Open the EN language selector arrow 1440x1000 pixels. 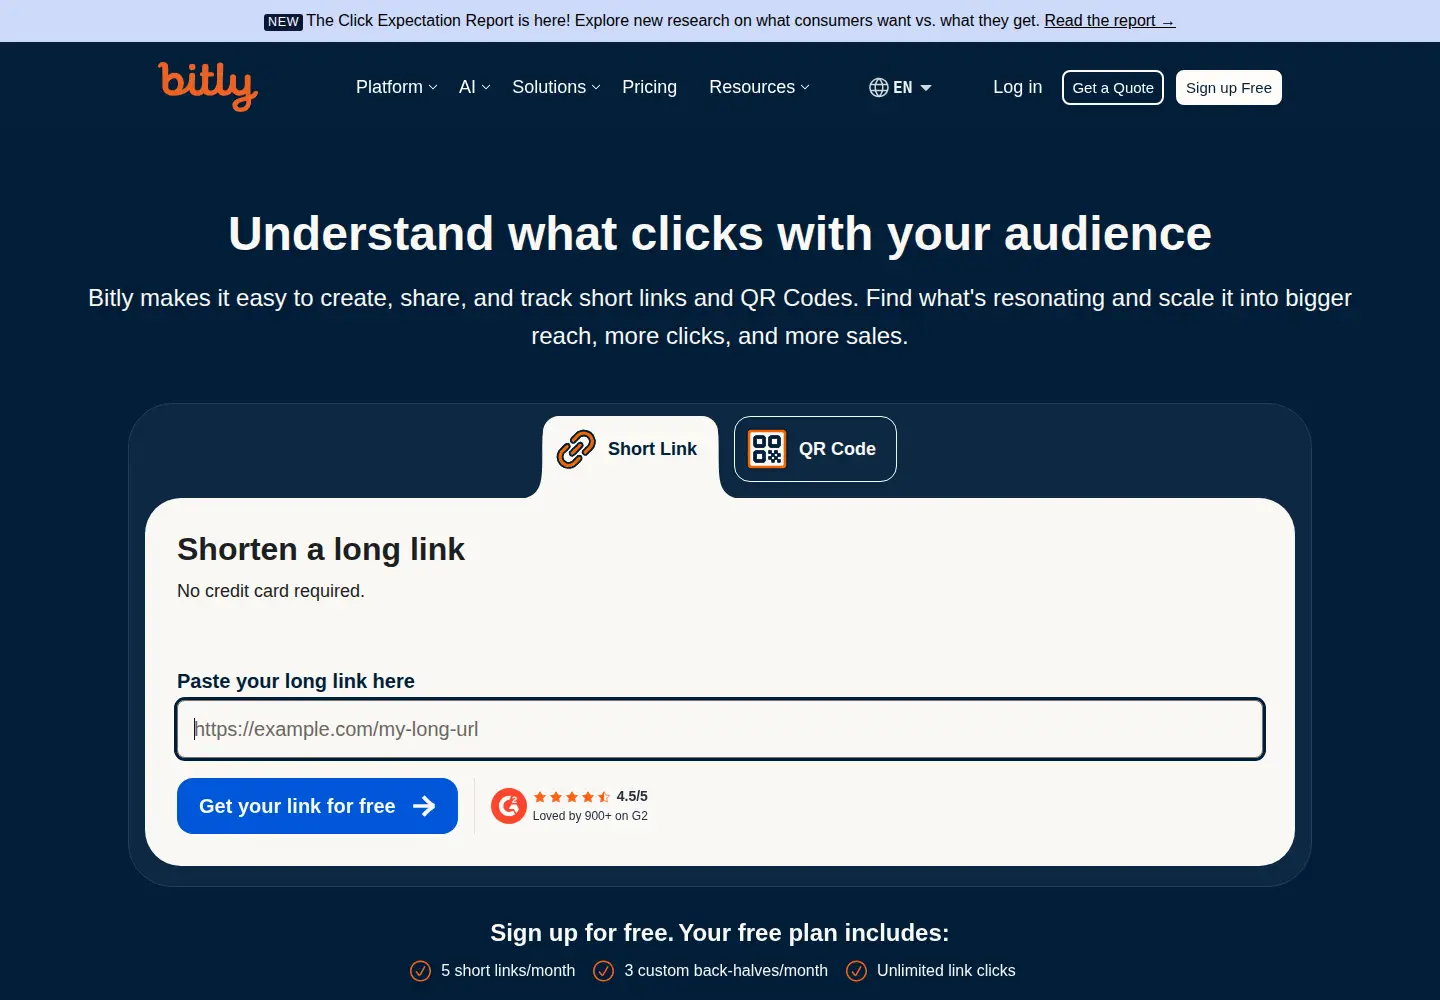click(x=926, y=88)
